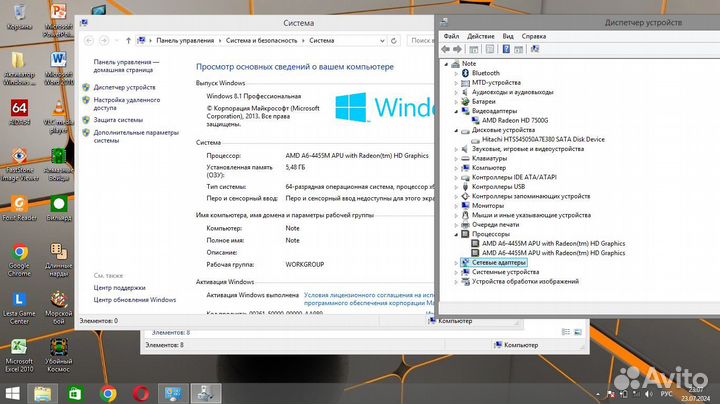Open Диспетчер устройств link in sidebar

(124, 87)
